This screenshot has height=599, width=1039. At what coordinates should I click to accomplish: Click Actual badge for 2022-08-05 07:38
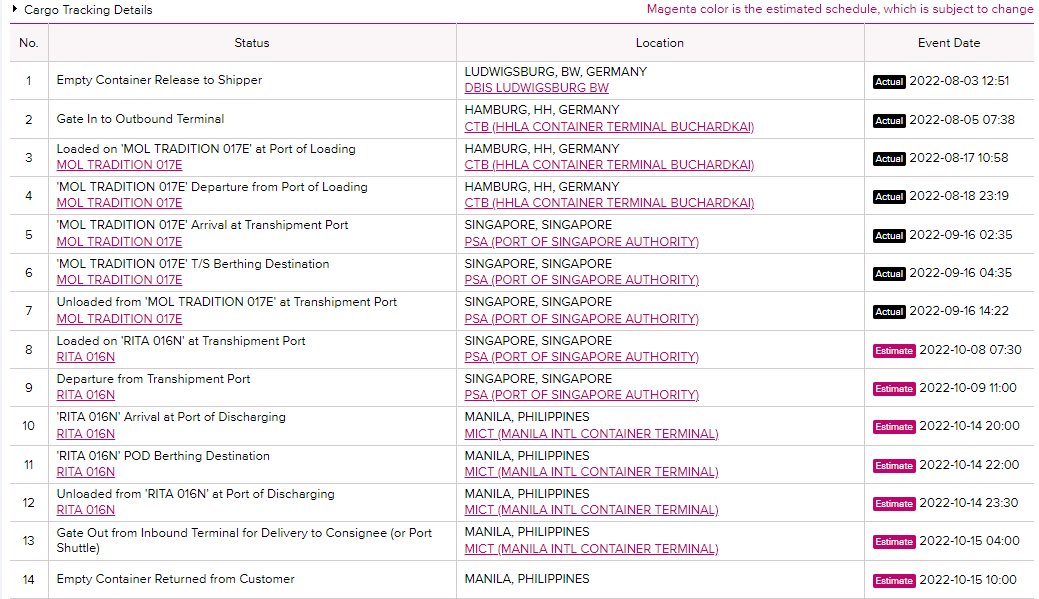[x=889, y=121]
